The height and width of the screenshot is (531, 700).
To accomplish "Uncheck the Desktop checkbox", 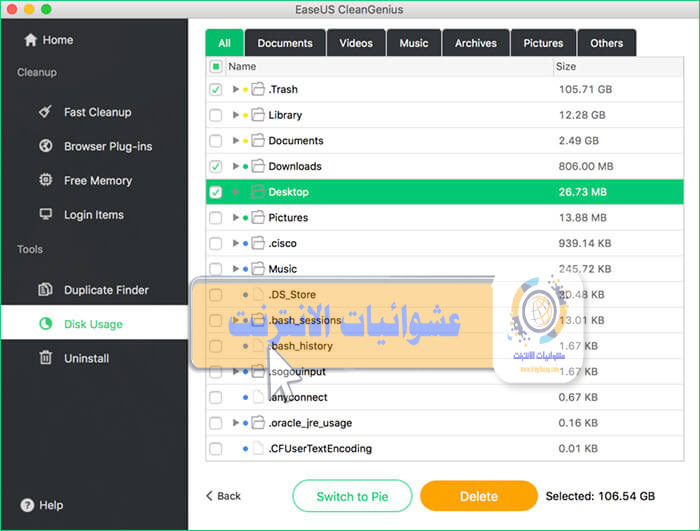I will [216, 192].
